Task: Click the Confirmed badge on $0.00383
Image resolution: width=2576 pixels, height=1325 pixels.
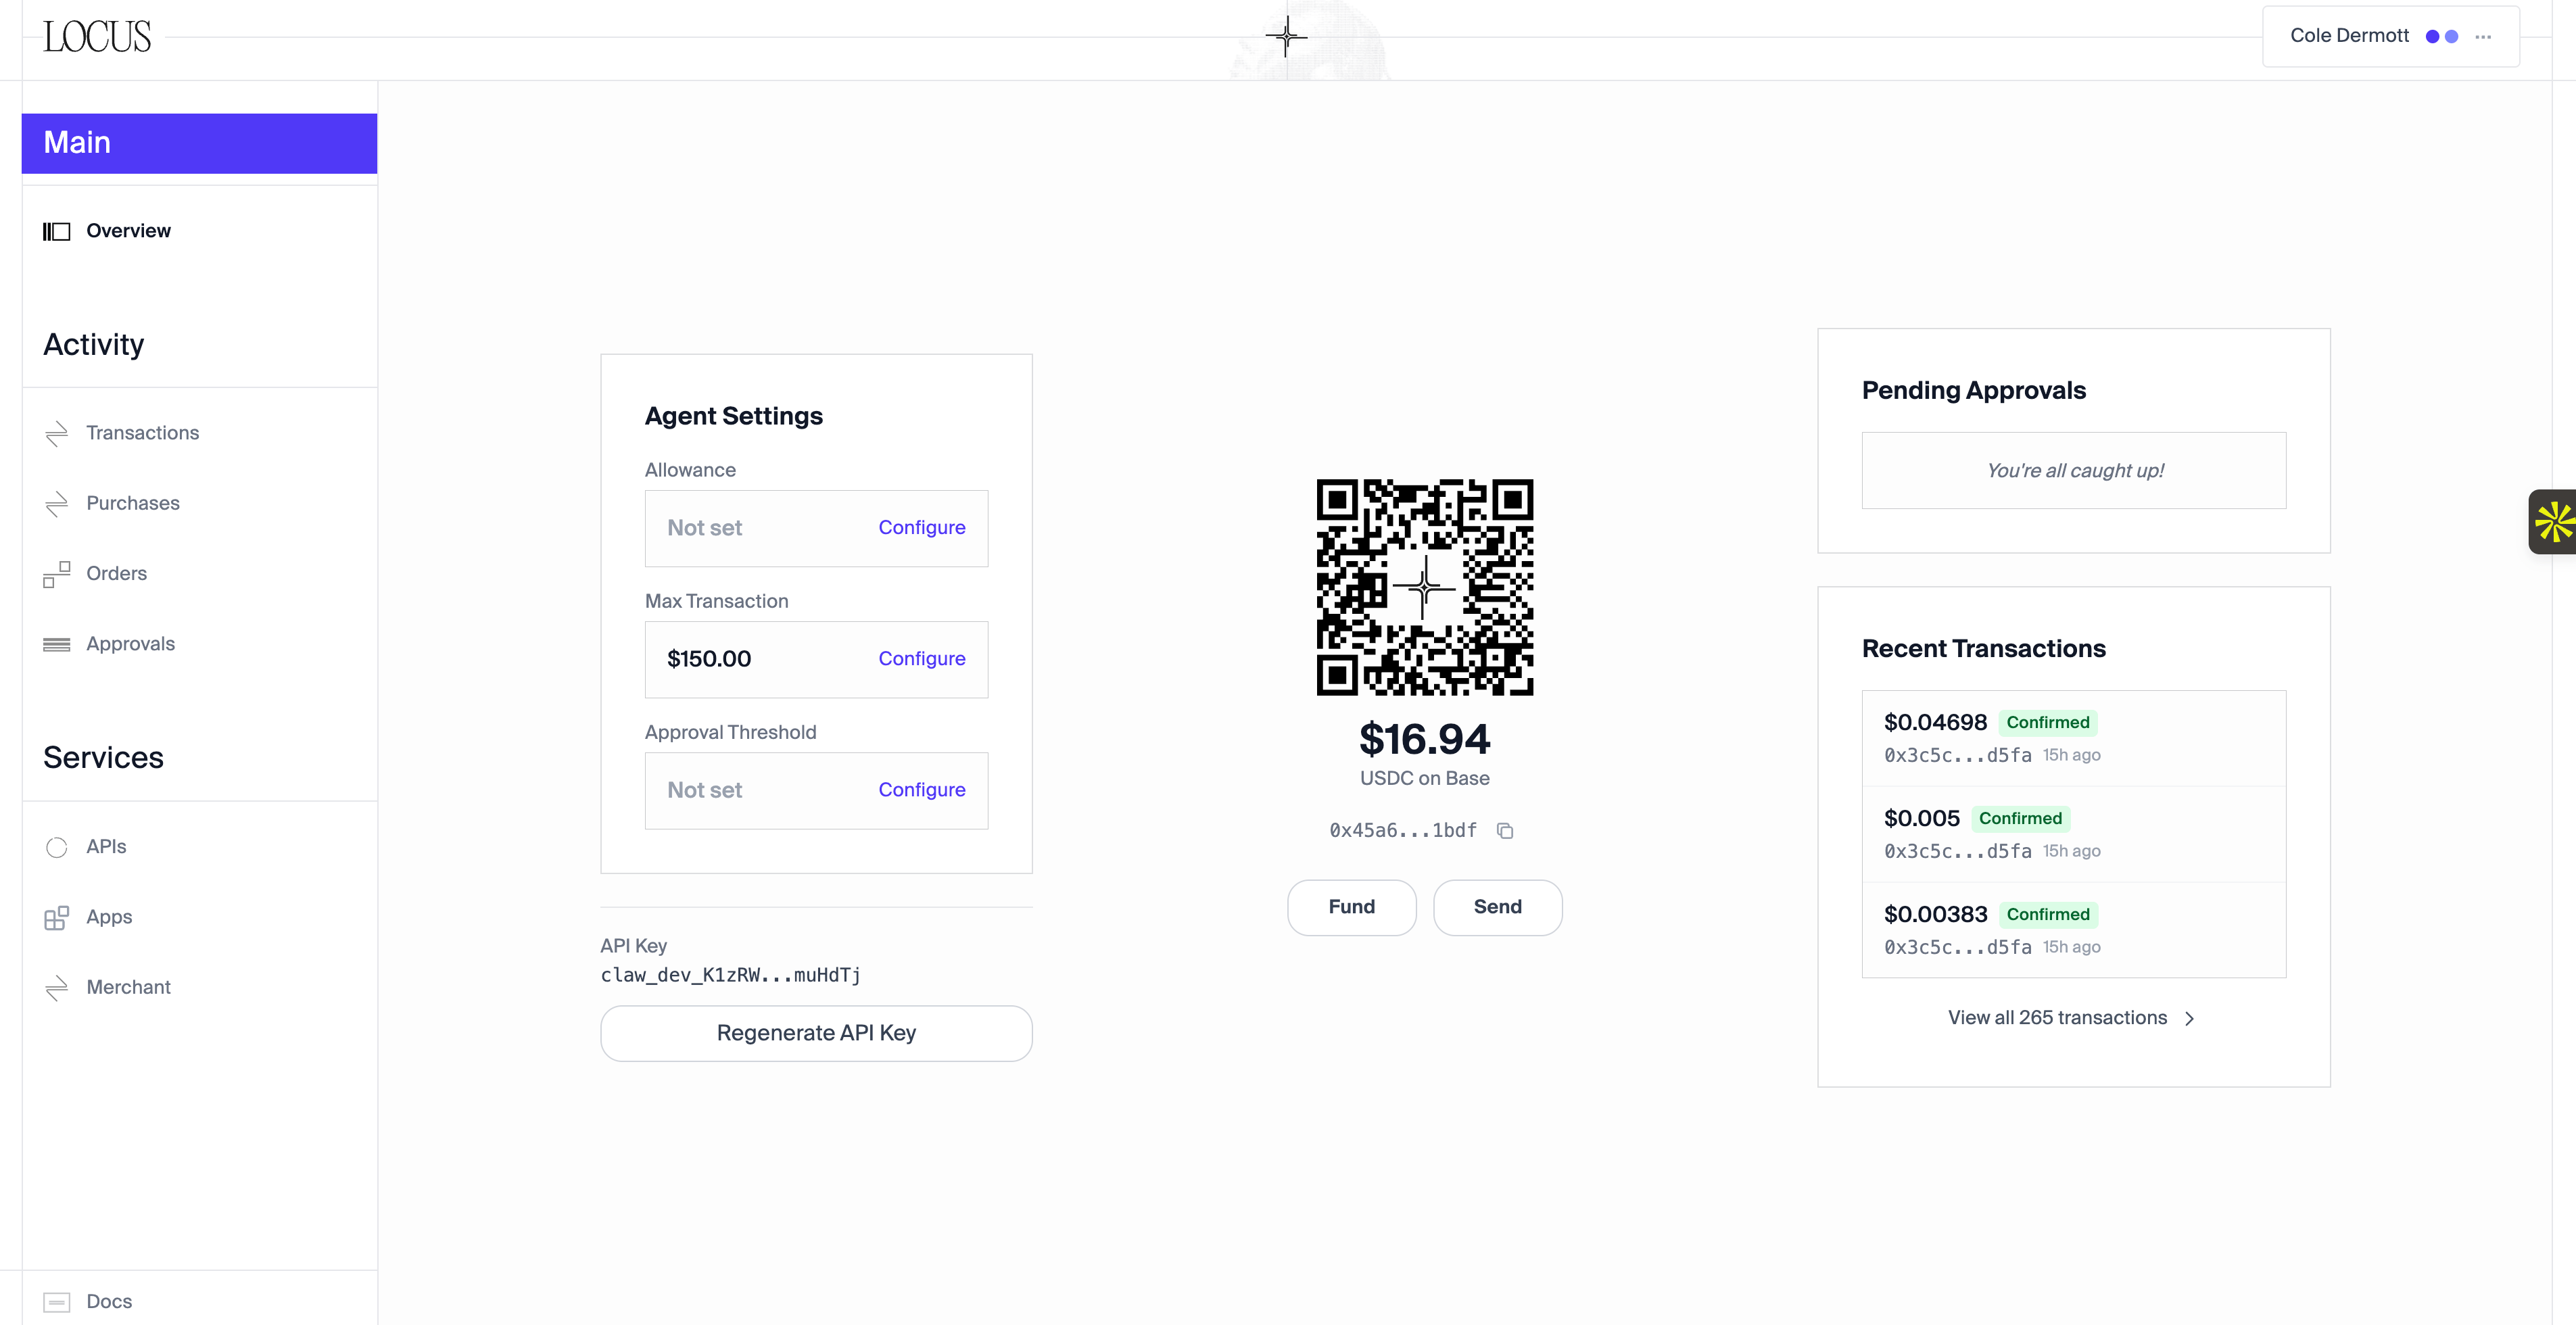Action: pos(2048,915)
